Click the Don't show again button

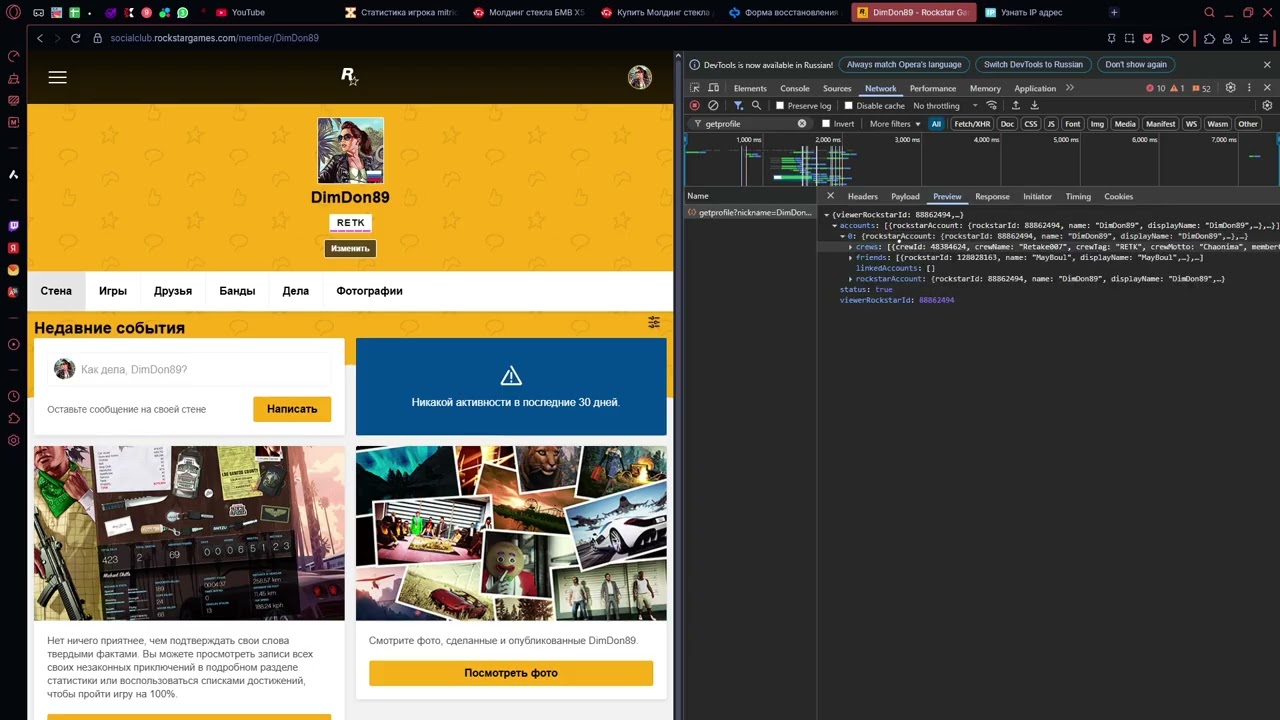click(x=1136, y=65)
